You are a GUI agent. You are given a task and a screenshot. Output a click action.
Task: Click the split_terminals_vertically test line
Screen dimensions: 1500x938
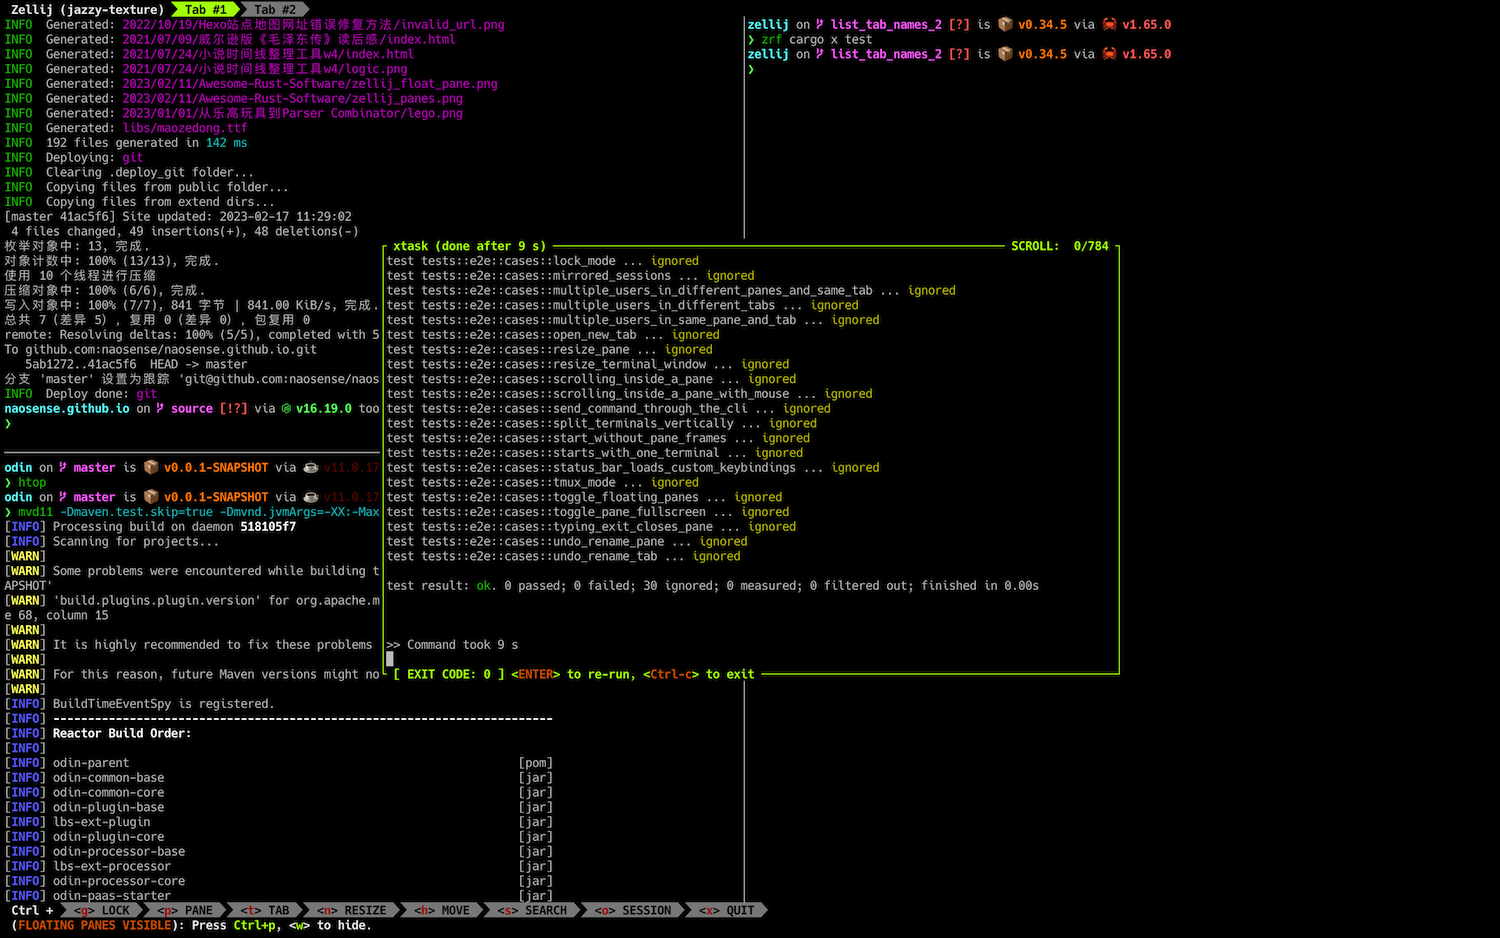(602, 424)
